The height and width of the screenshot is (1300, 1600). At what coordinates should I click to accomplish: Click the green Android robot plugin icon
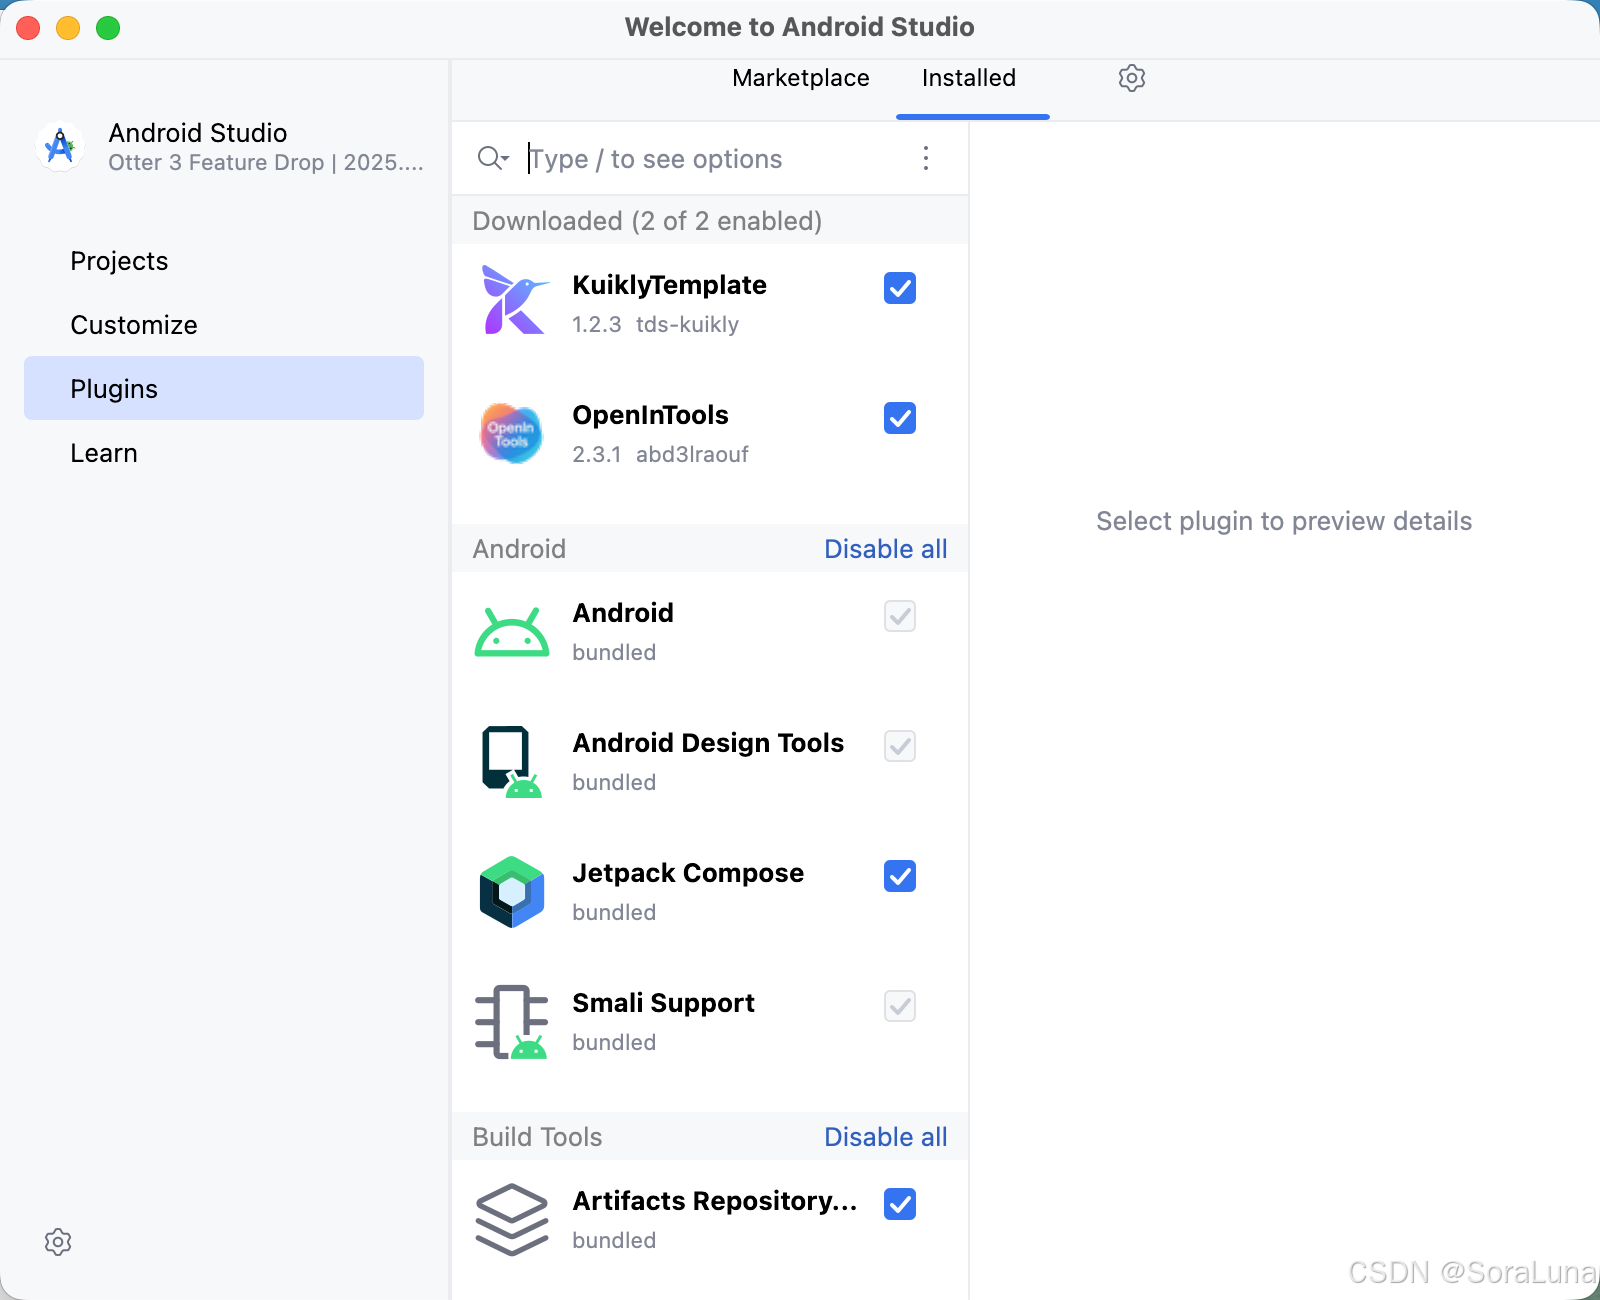512,632
